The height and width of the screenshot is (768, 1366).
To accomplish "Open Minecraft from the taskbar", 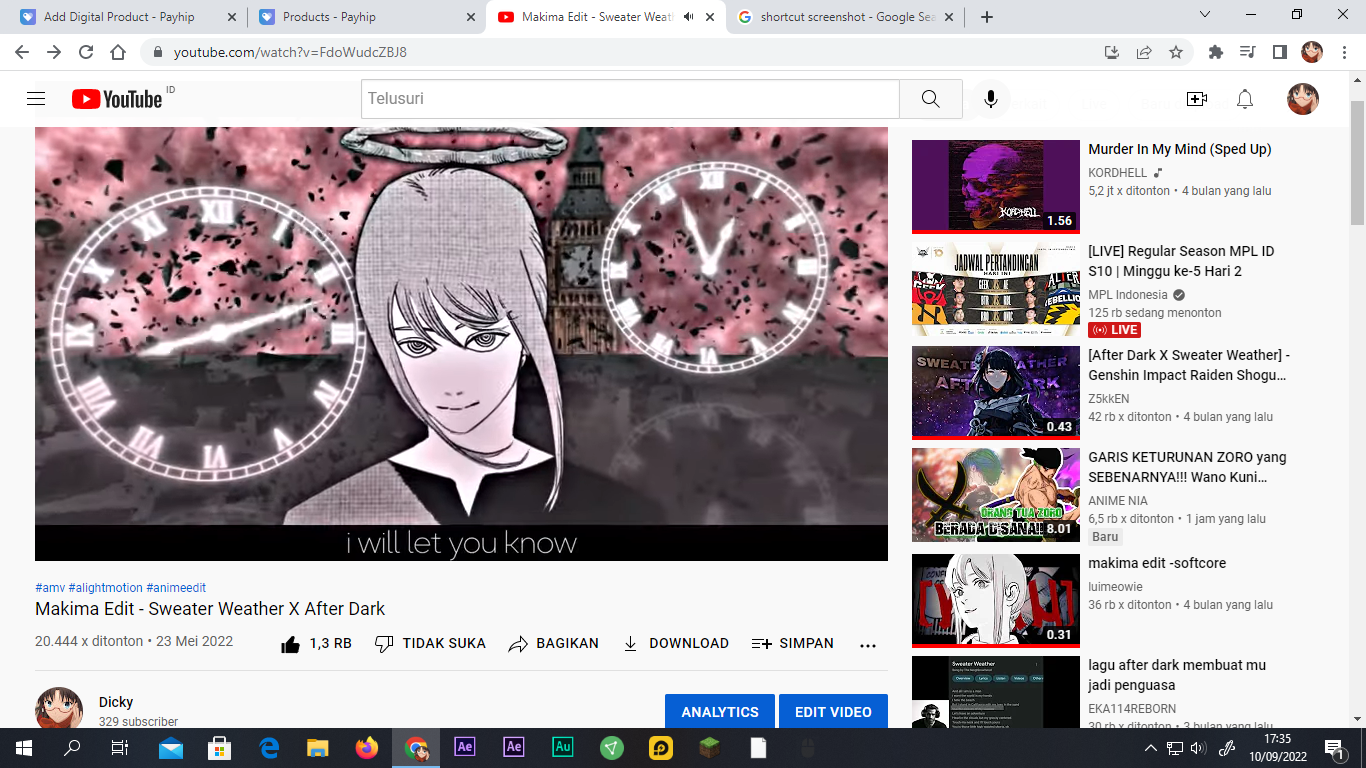I will pos(710,748).
